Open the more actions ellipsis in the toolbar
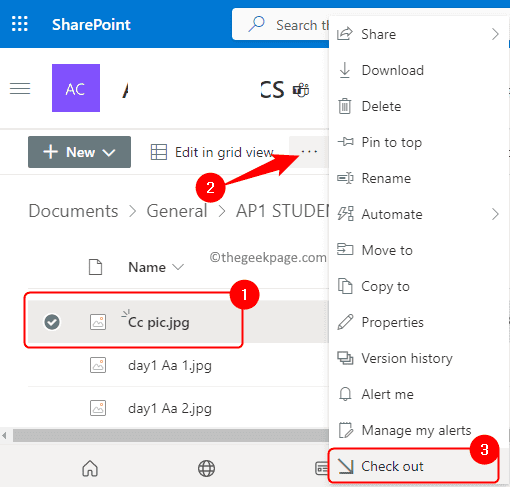510x487 pixels. (x=309, y=152)
